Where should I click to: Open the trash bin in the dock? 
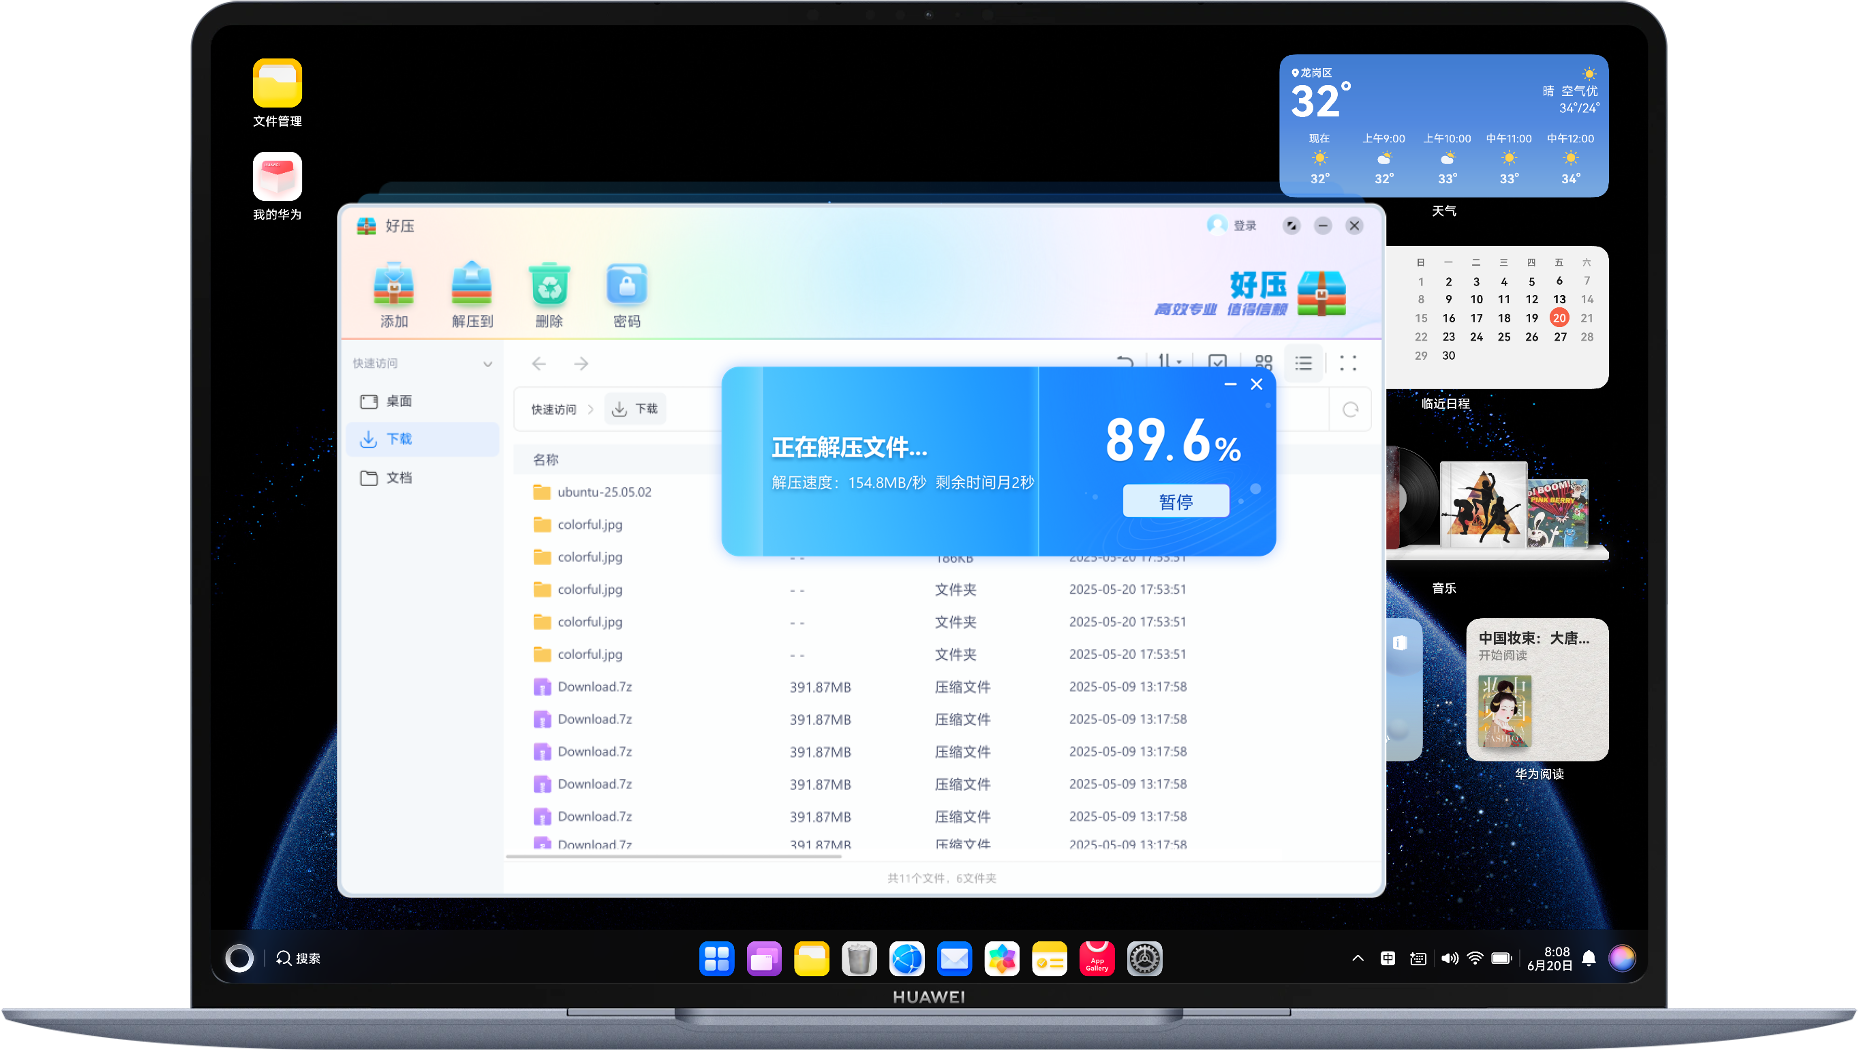click(x=859, y=959)
